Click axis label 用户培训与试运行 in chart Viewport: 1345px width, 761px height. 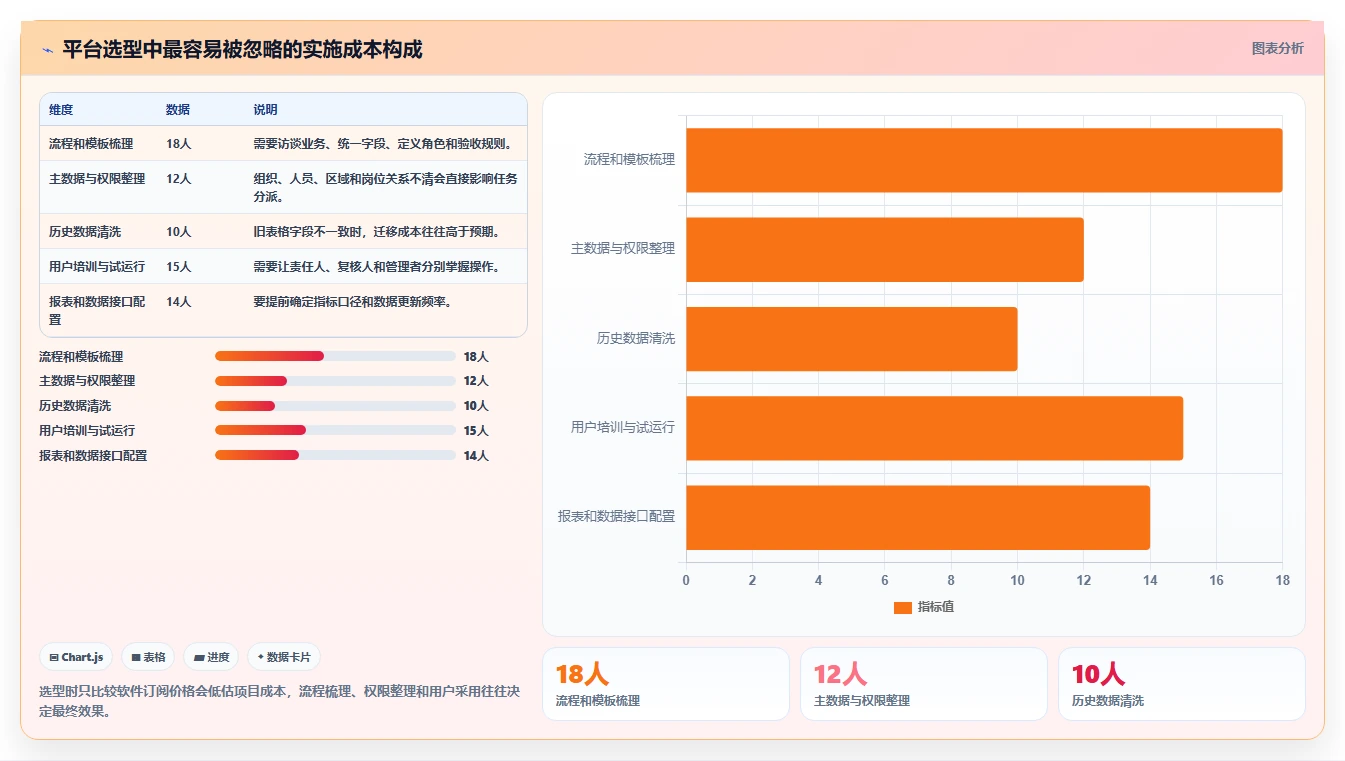[x=623, y=427]
